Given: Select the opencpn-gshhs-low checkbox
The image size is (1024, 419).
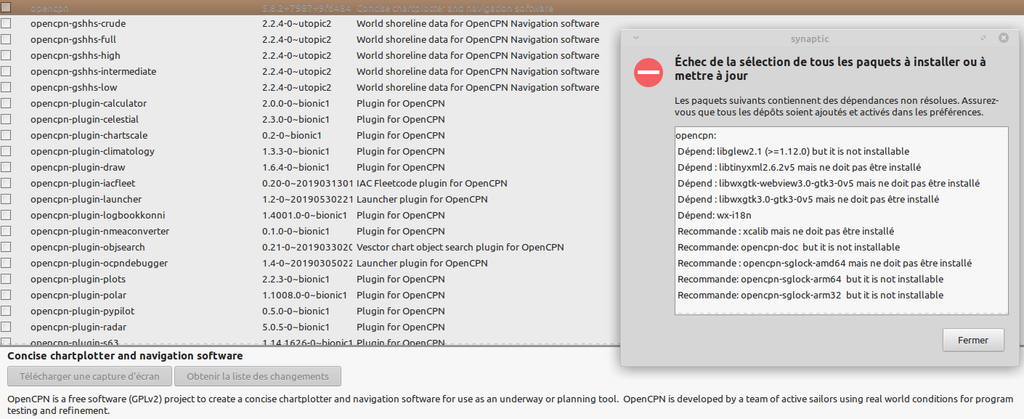Looking at the screenshot, I should tap(6, 87).
